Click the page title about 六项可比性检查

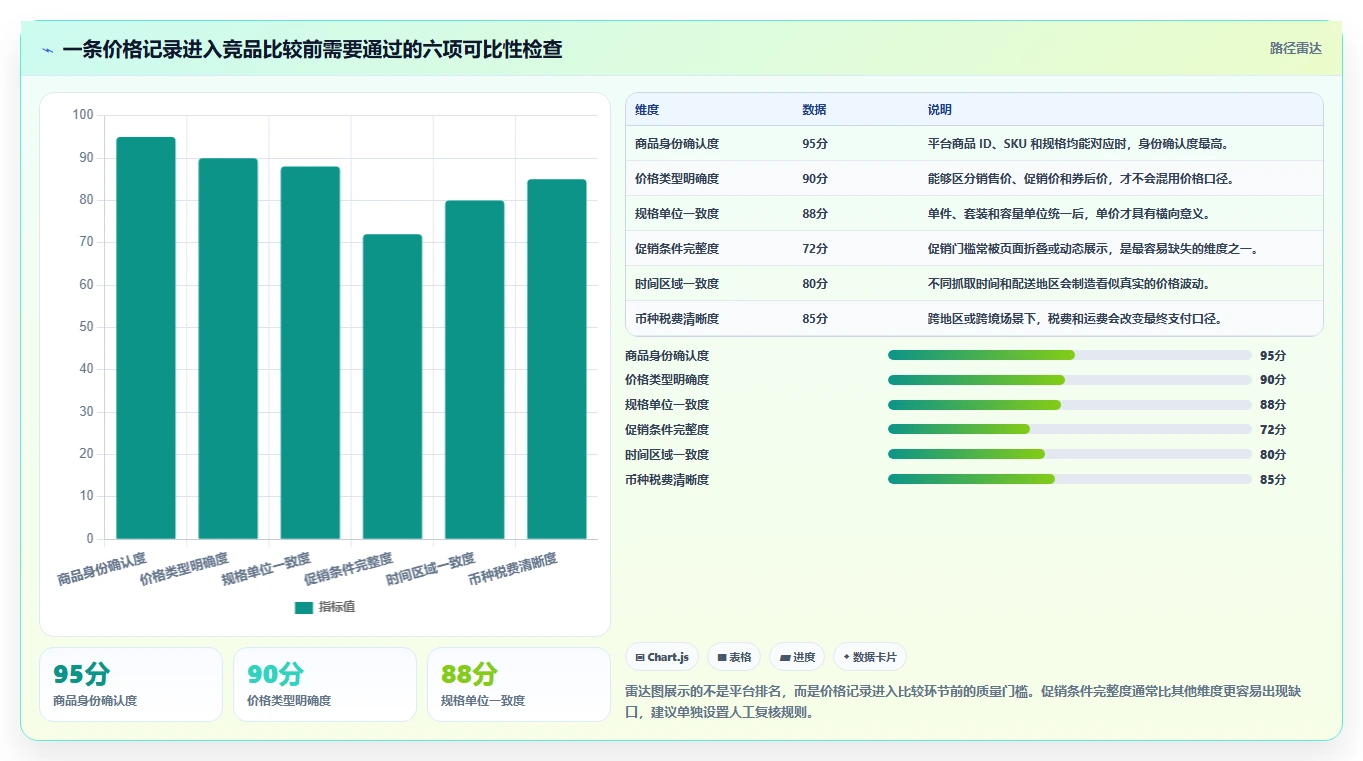[x=312, y=49]
